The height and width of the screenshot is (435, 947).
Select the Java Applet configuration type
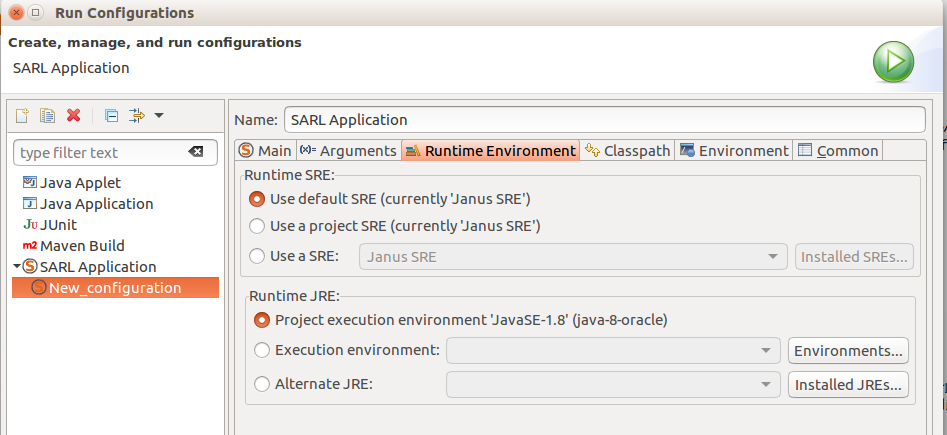(72, 182)
